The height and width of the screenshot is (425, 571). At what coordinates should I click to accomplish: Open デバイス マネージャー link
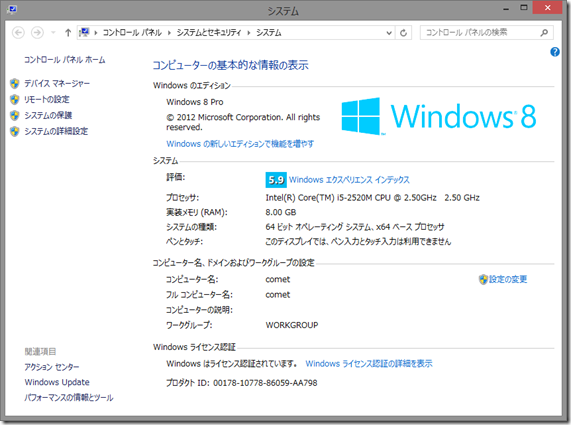[57, 83]
